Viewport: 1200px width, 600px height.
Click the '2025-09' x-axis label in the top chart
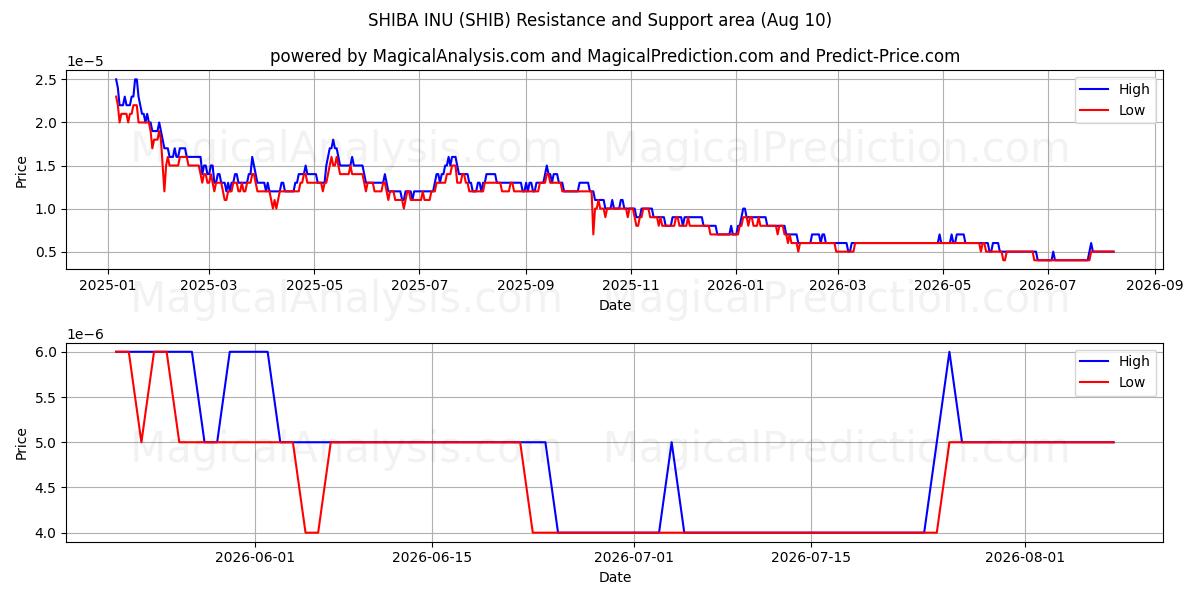coord(526,286)
